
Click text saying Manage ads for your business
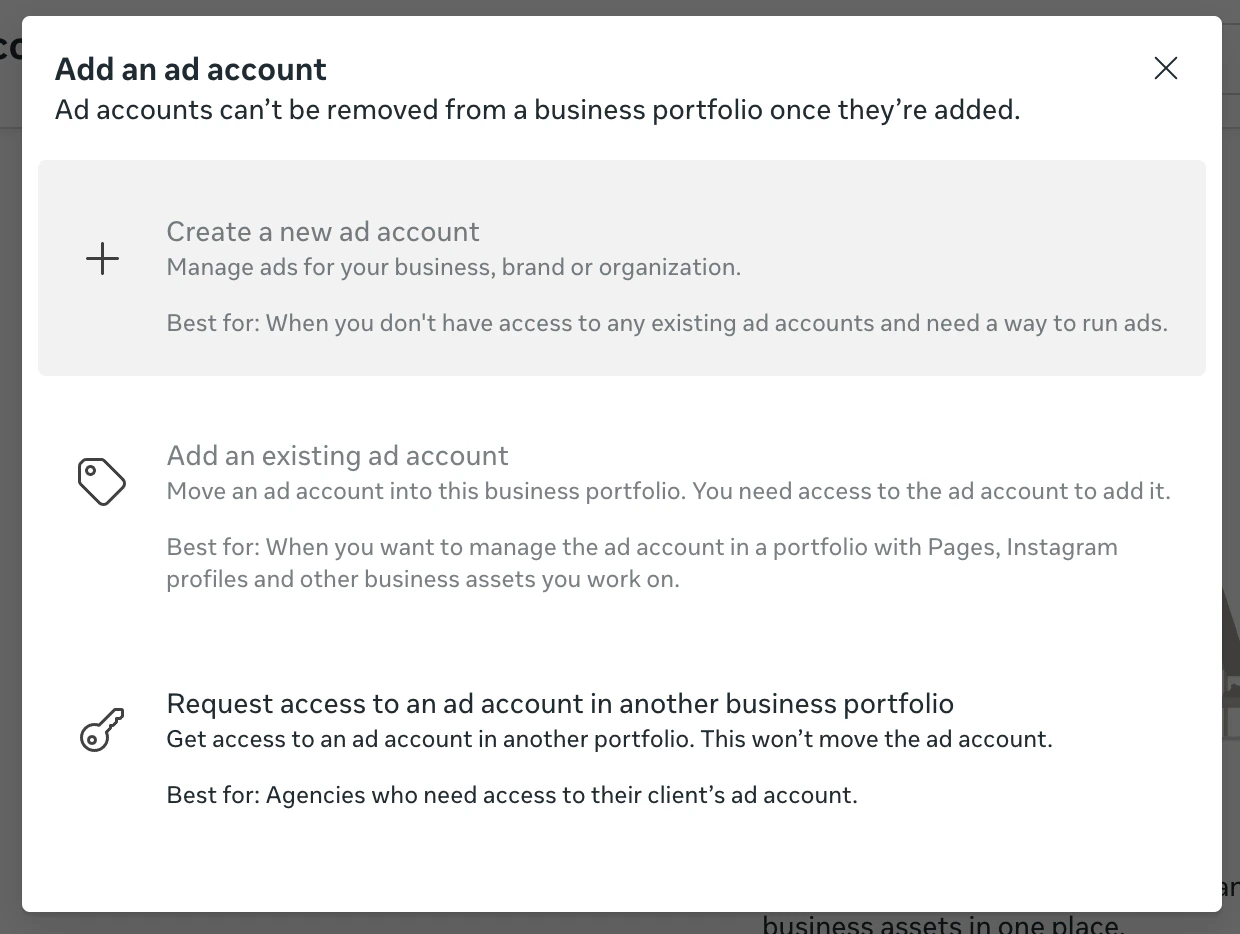[x=454, y=267]
